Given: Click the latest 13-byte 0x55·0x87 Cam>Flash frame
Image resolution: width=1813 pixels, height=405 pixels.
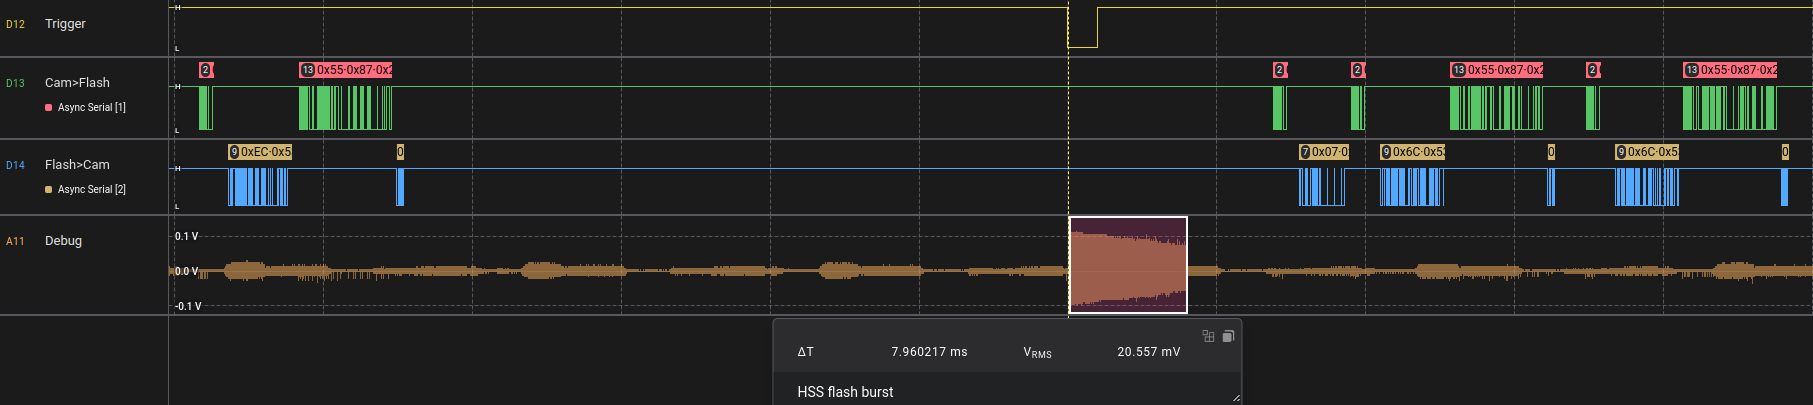Looking at the screenshot, I should click(1730, 70).
